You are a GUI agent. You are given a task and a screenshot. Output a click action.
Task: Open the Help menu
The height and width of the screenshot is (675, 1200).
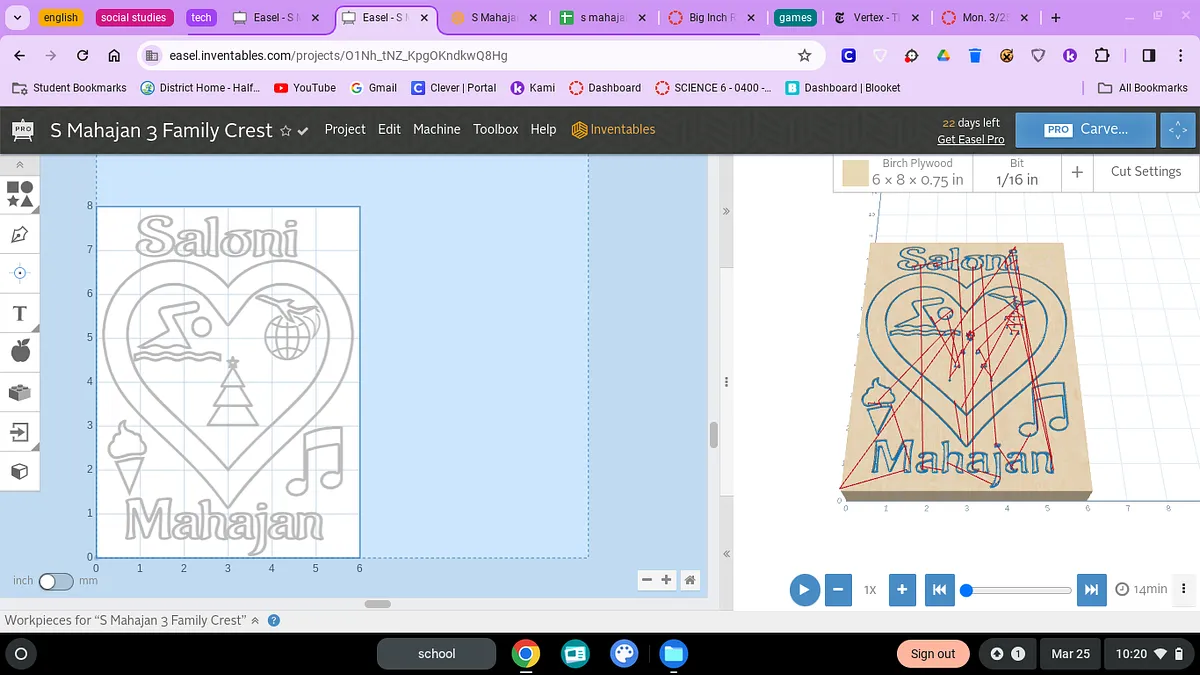(543, 129)
